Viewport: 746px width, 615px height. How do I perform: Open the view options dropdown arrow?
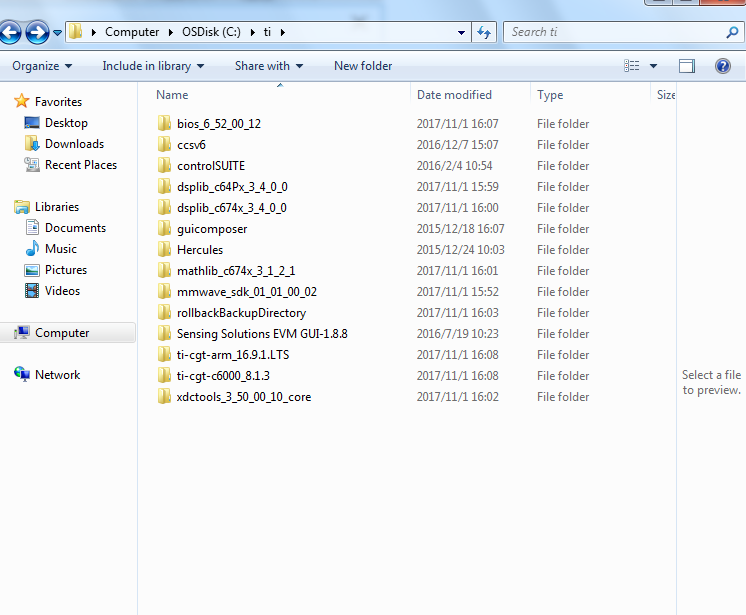point(653,66)
